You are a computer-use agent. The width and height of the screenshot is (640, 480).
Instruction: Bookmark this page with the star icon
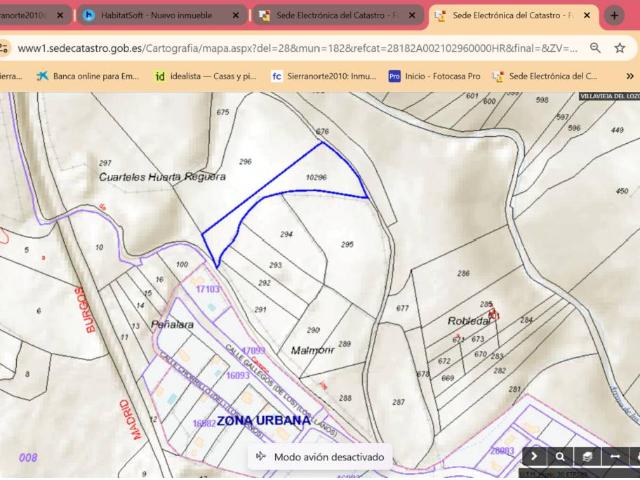pos(620,48)
